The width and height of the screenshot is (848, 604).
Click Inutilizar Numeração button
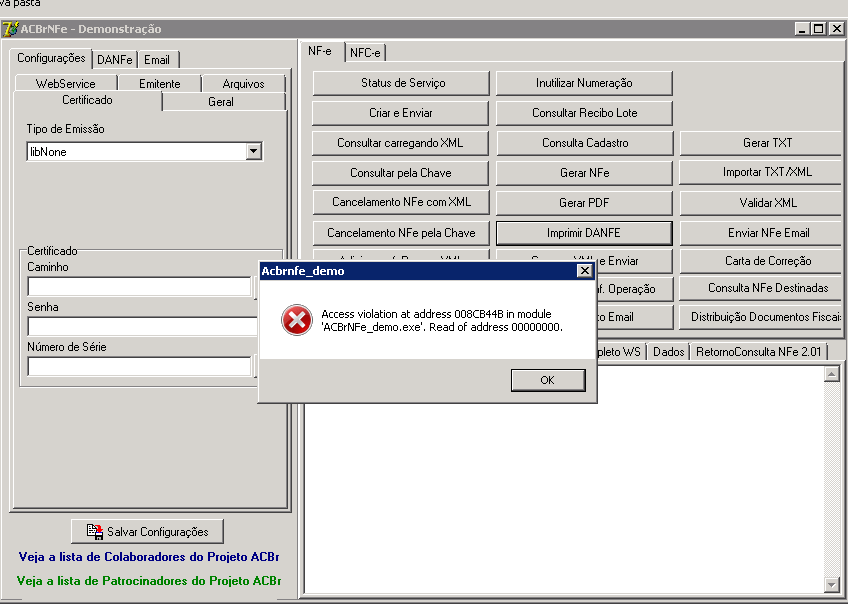tap(584, 83)
